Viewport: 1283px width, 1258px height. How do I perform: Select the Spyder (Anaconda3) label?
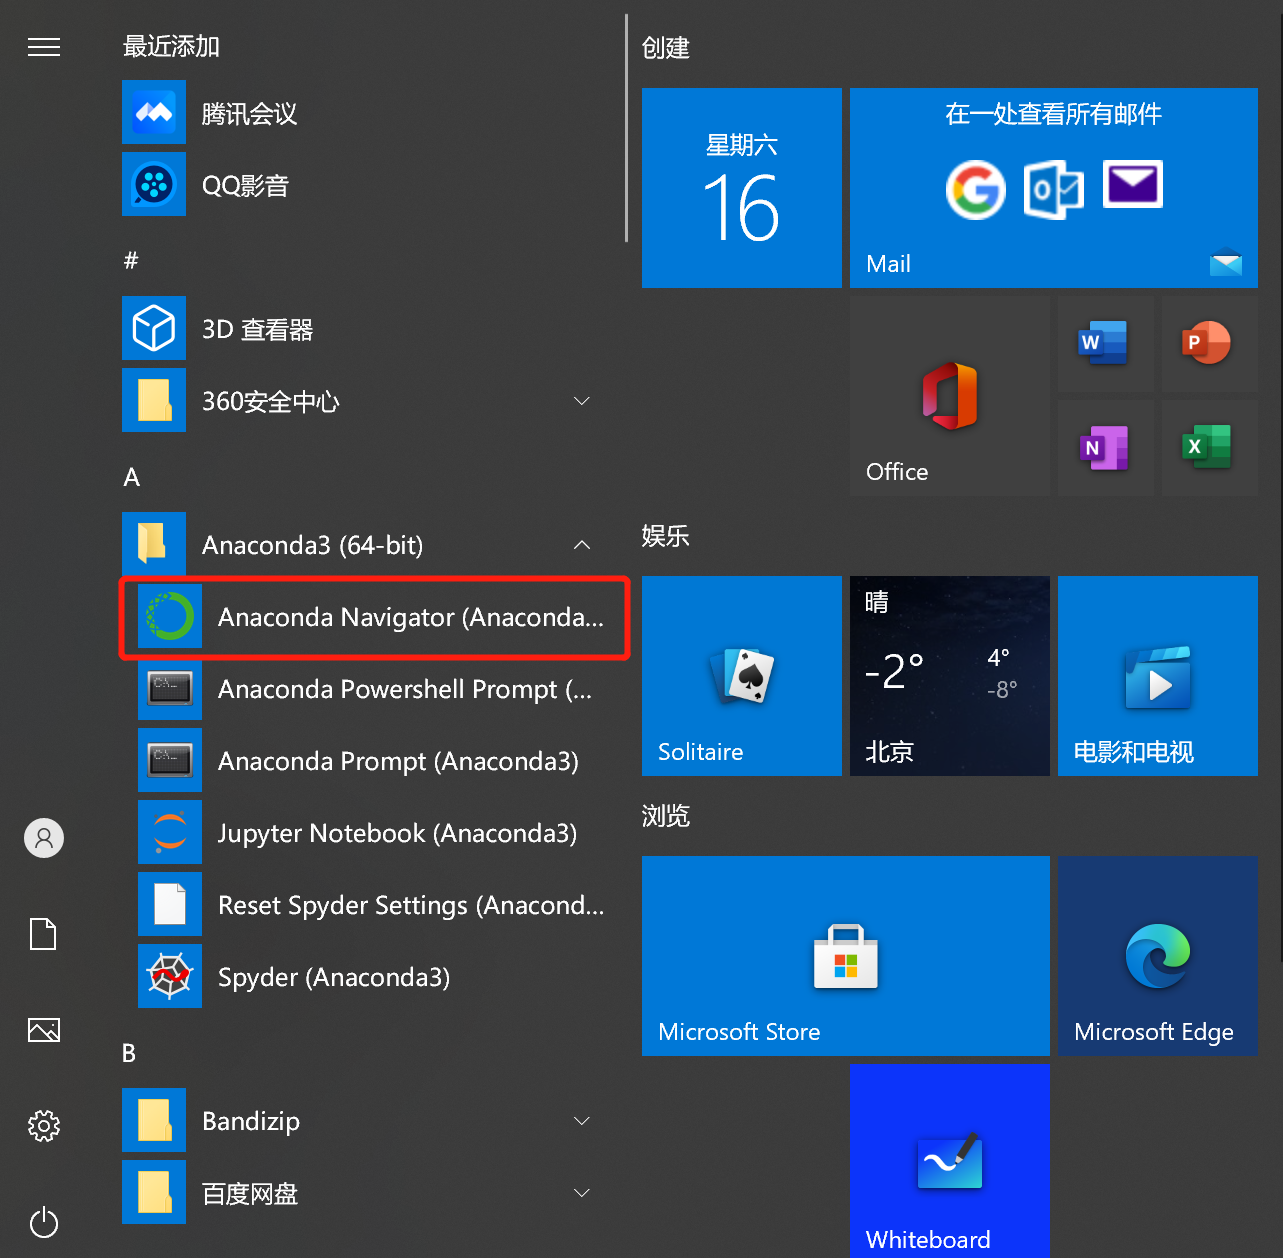(x=334, y=978)
